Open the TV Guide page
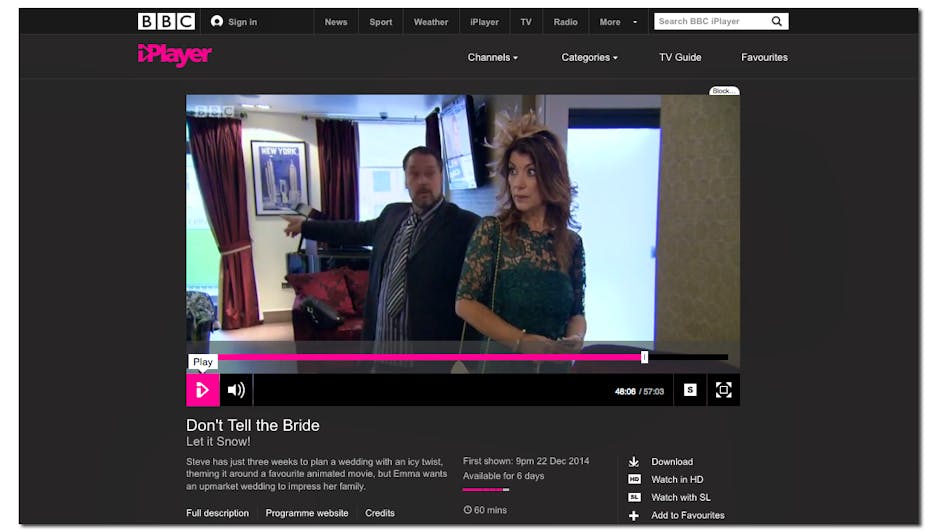The image size is (940, 531). coord(680,58)
